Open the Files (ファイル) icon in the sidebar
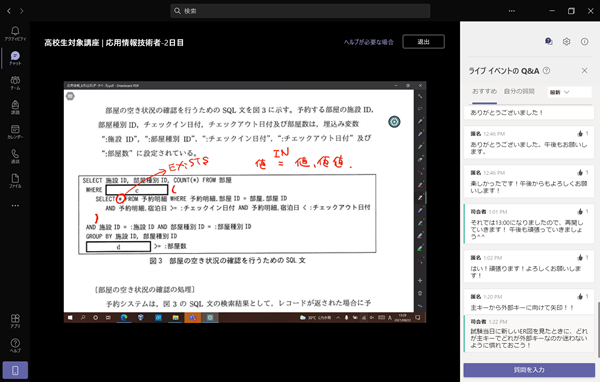Viewport: 600px width, 382px height. click(x=15, y=181)
